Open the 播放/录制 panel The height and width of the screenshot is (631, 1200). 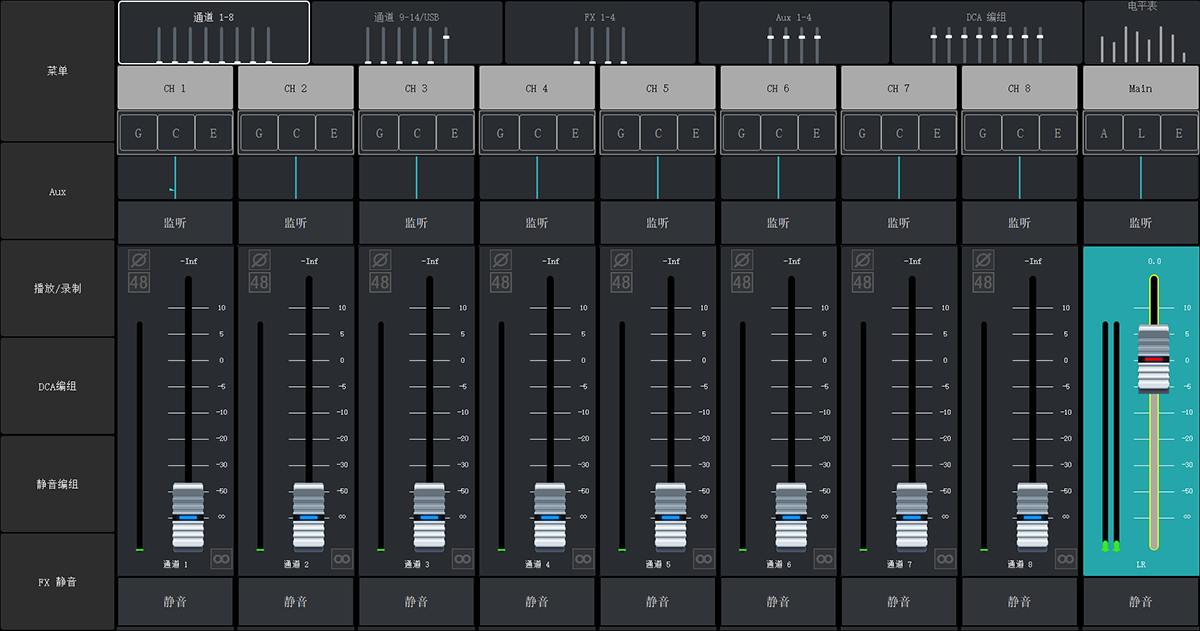(x=57, y=288)
